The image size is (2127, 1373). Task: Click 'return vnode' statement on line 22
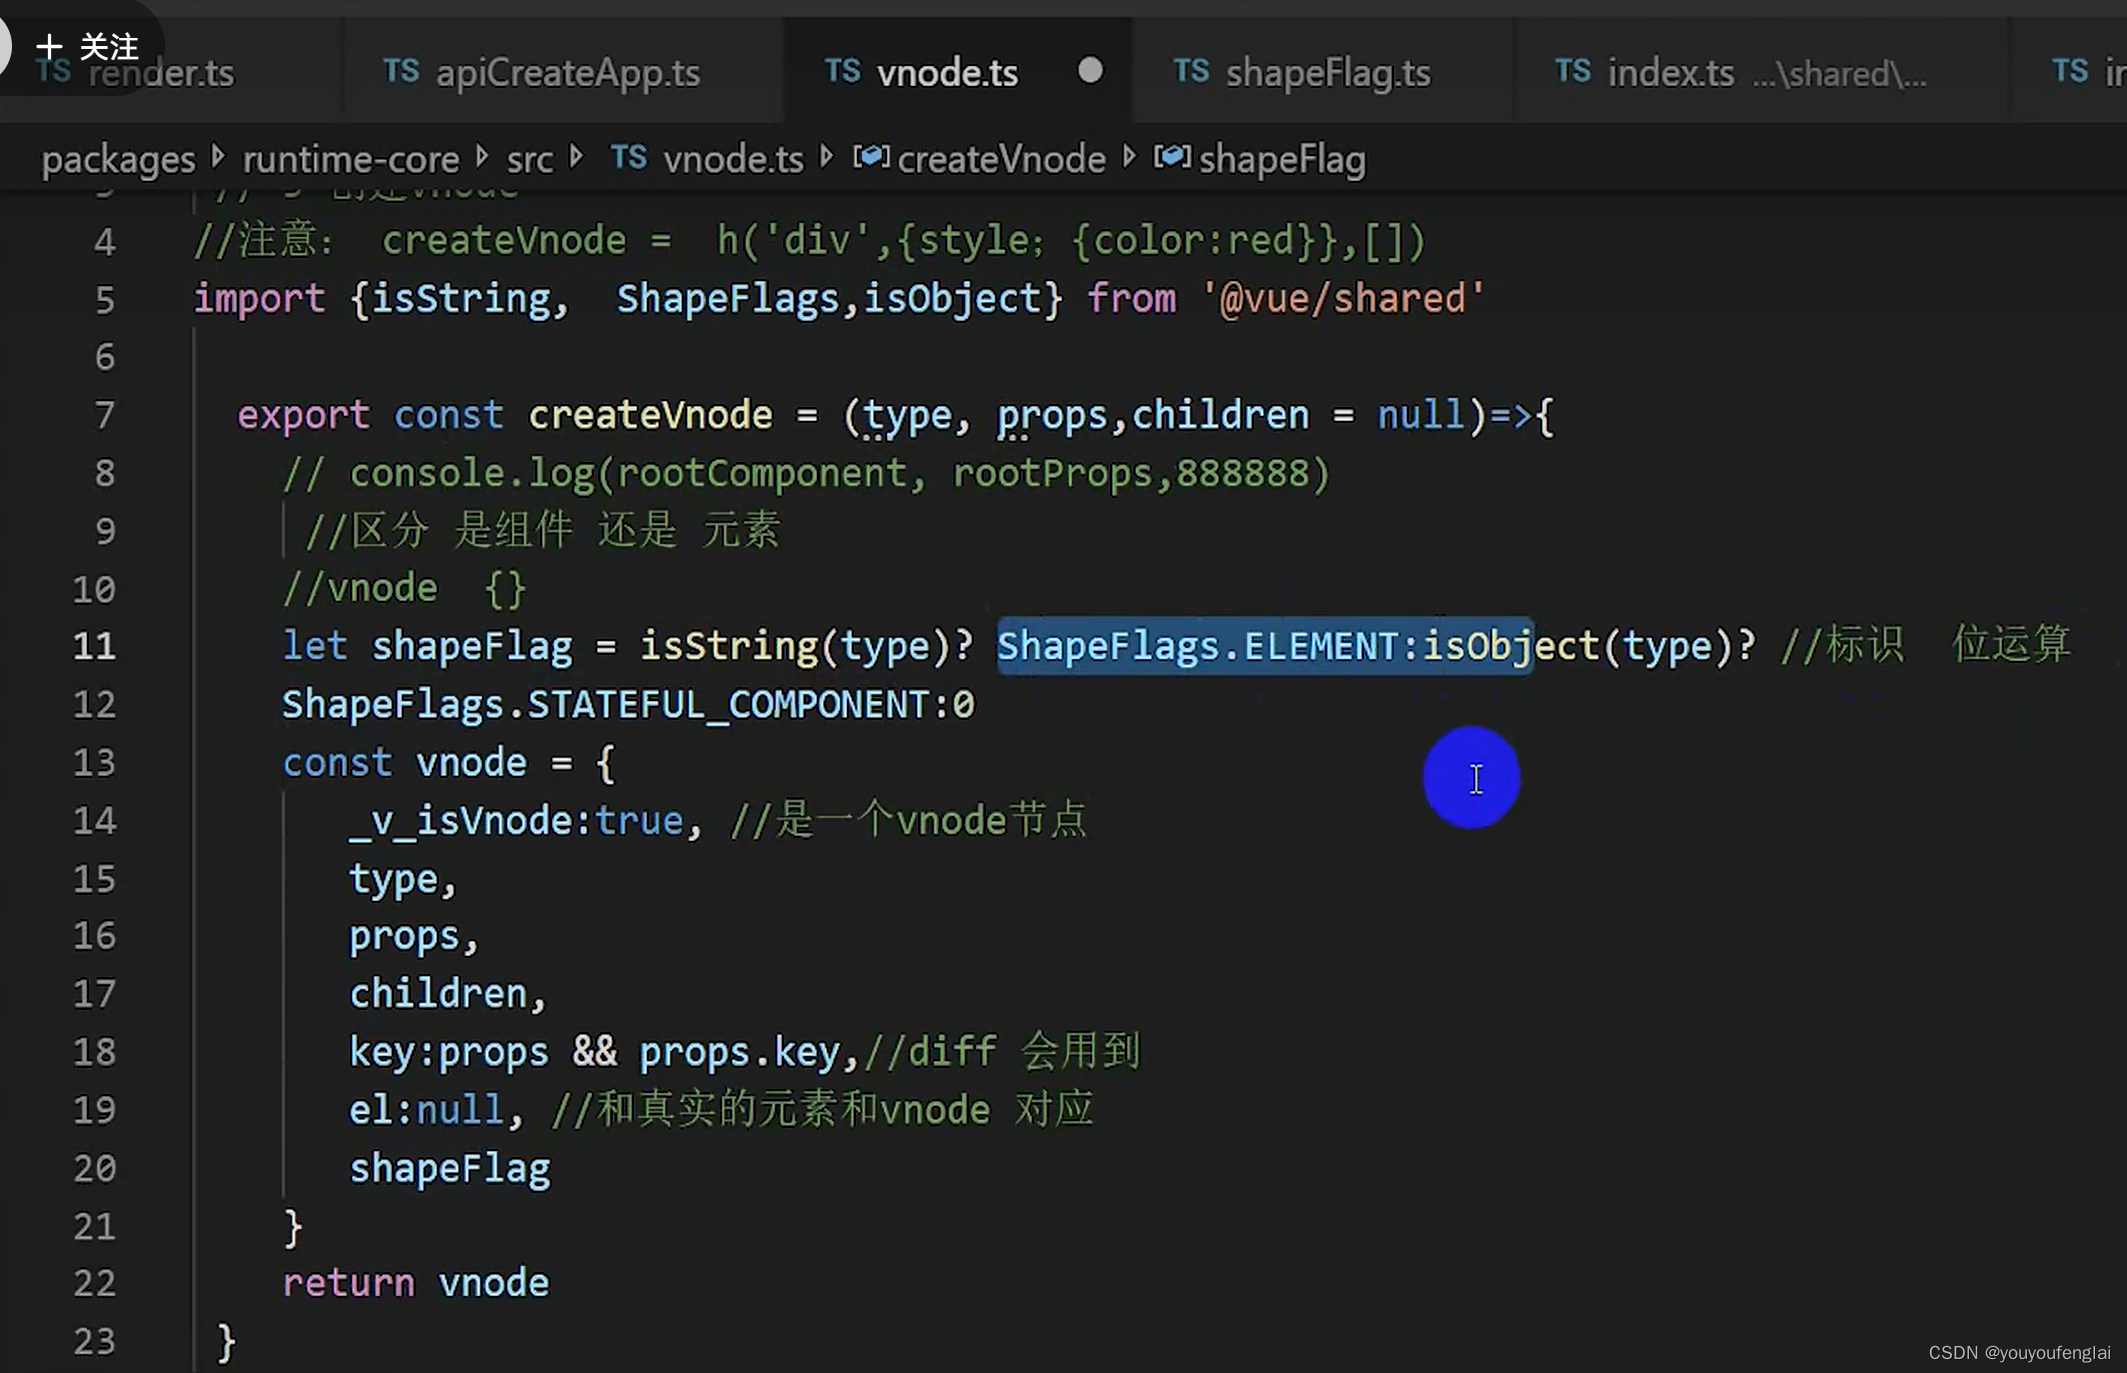pos(416,1283)
